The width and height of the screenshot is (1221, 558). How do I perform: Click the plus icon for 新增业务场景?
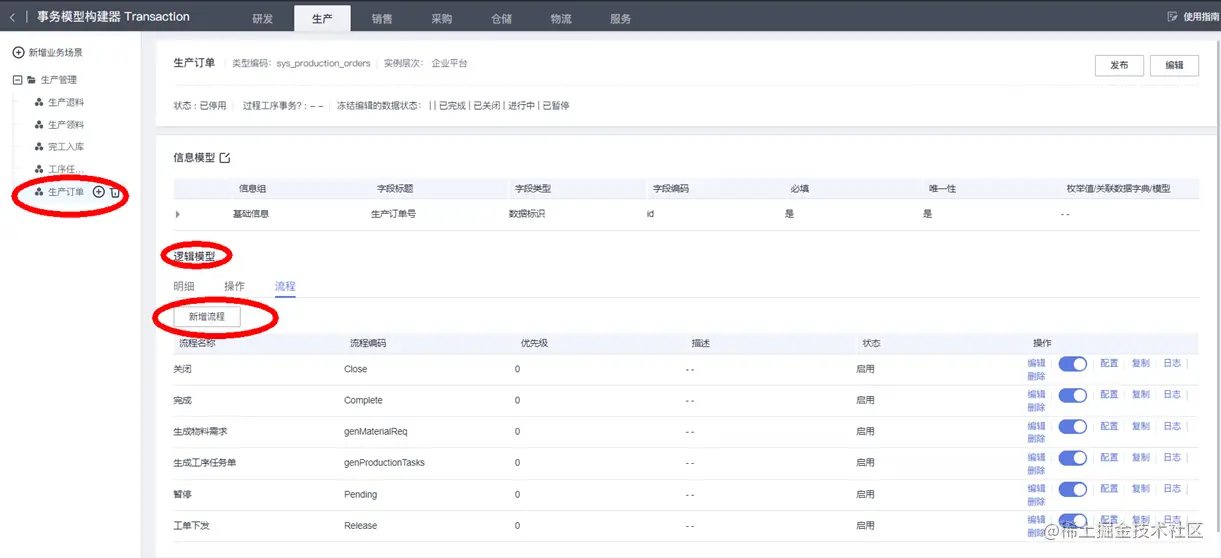(18, 52)
